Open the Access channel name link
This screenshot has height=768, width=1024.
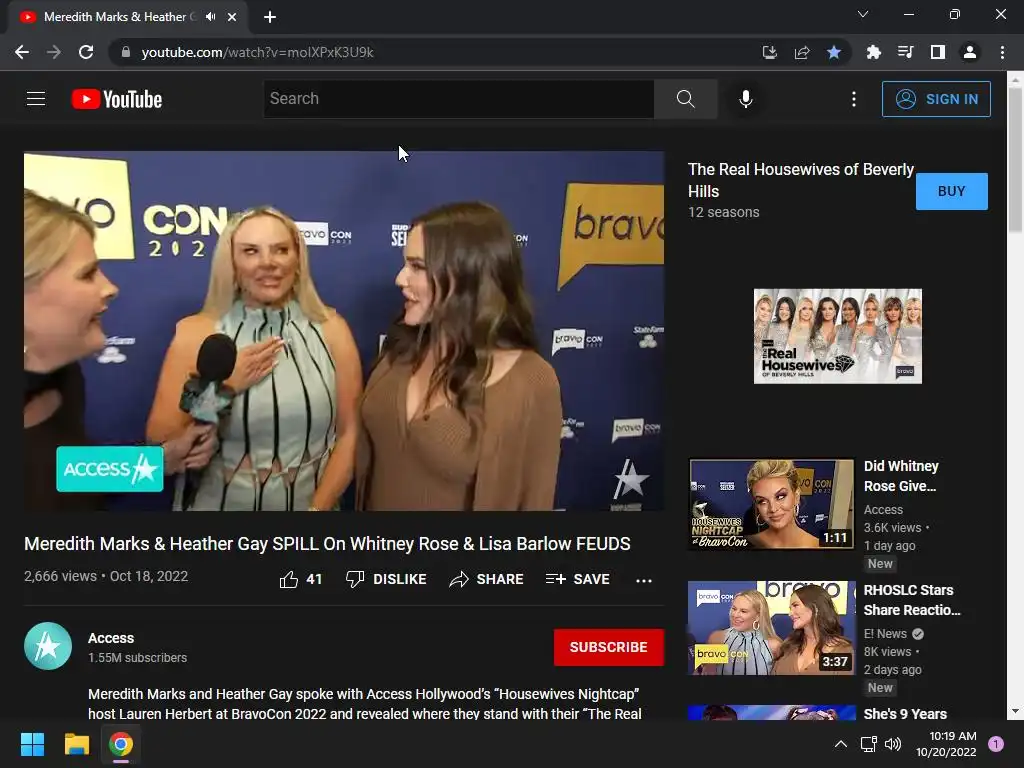(111, 638)
